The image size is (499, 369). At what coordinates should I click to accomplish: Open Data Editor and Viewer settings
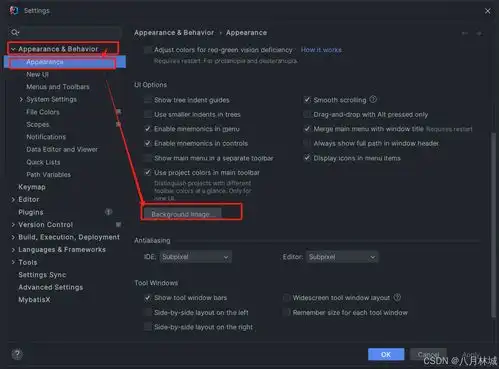tap(62, 149)
